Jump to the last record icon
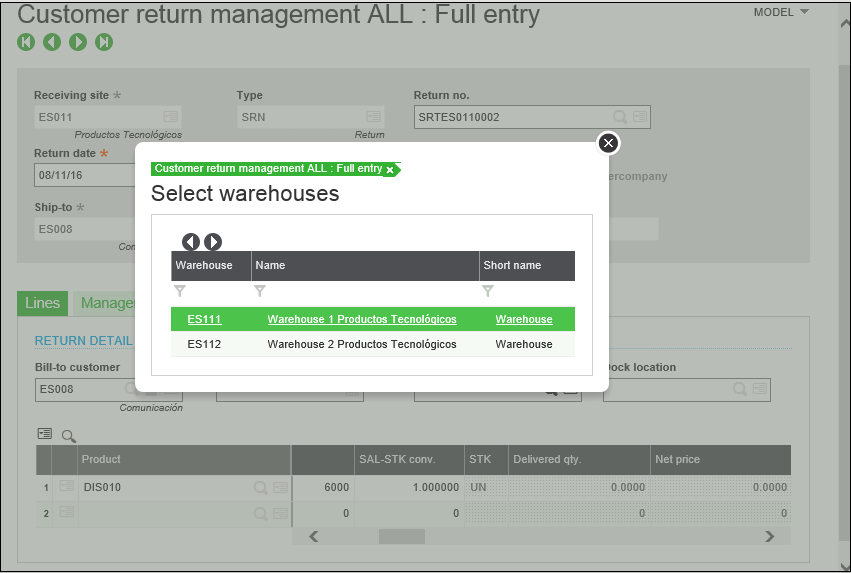Image resolution: width=851 pixels, height=573 pixels. [x=104, y=42]
